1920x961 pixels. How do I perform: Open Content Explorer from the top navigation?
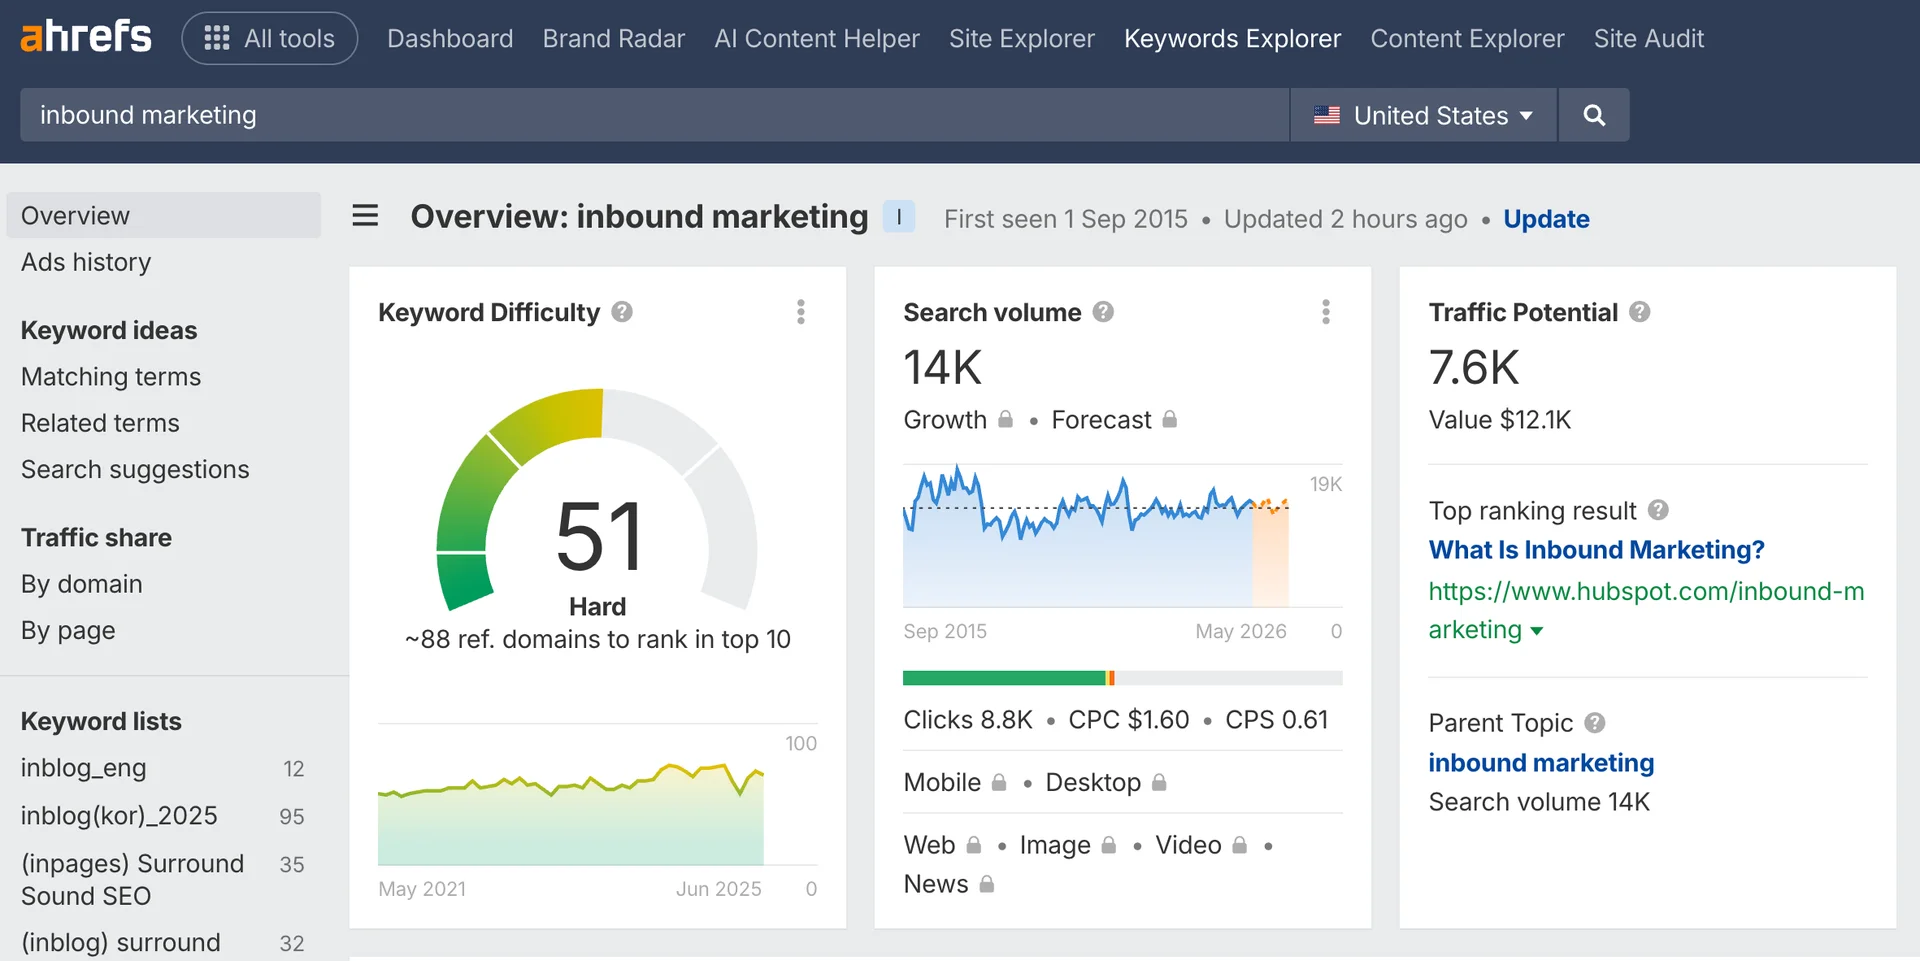1467,38
